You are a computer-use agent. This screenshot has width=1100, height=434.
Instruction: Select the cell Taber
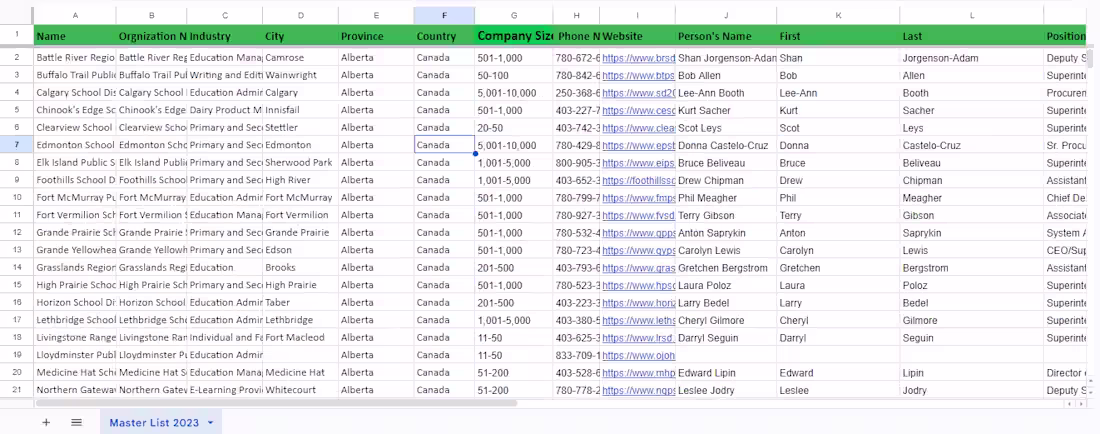(300, 303)
